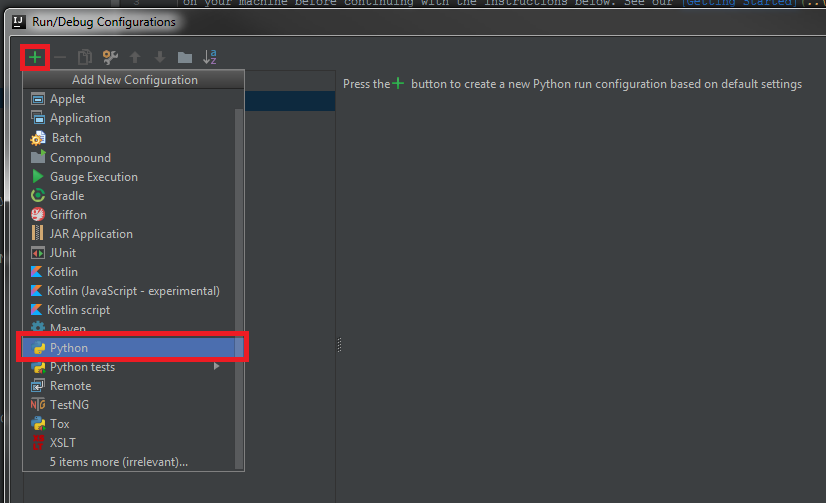
Task: Expand the Python tests submenu arrow
Action: 217,366
